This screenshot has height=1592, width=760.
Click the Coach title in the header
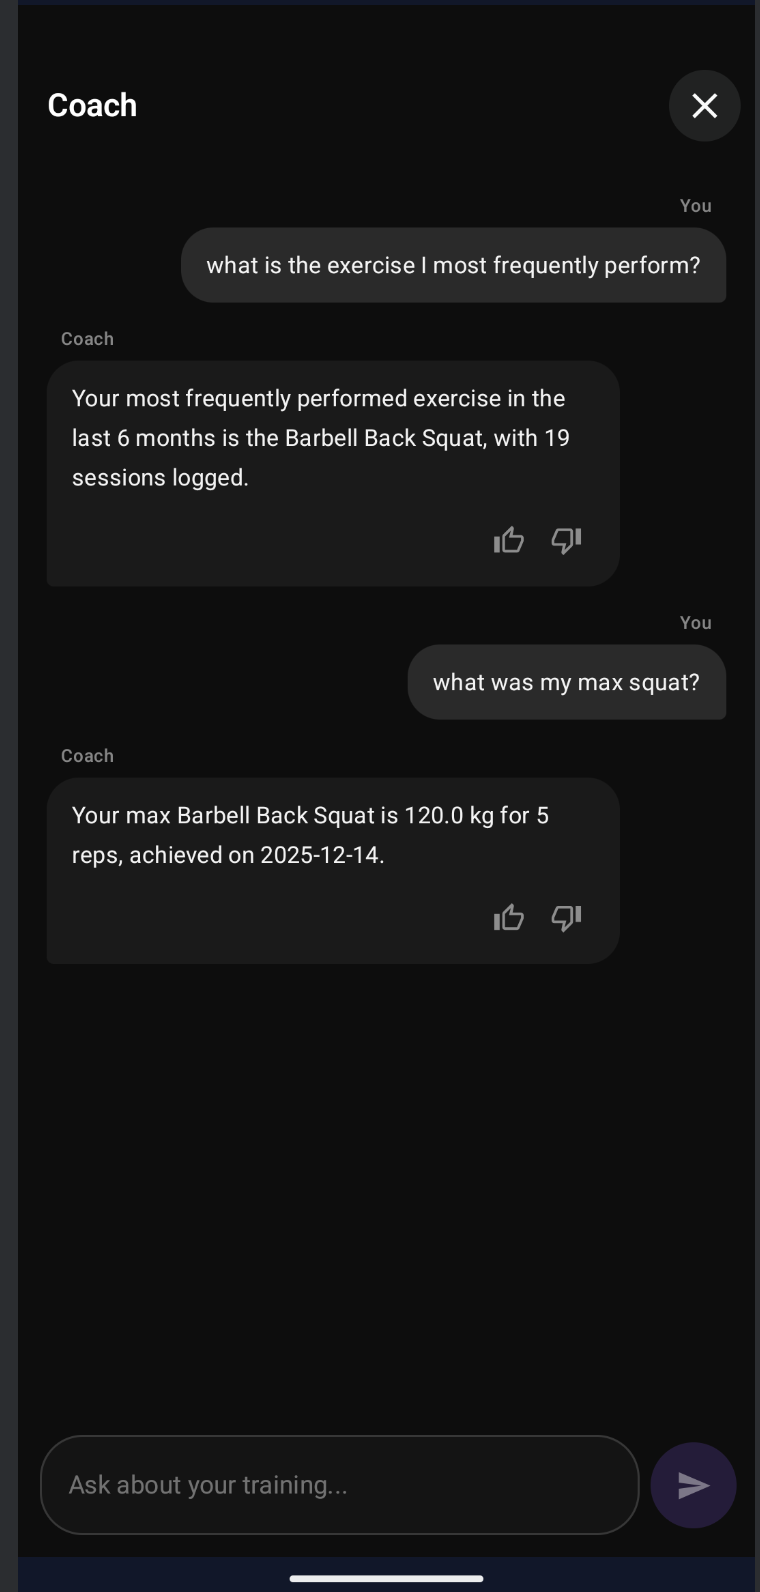coord(92,106)
